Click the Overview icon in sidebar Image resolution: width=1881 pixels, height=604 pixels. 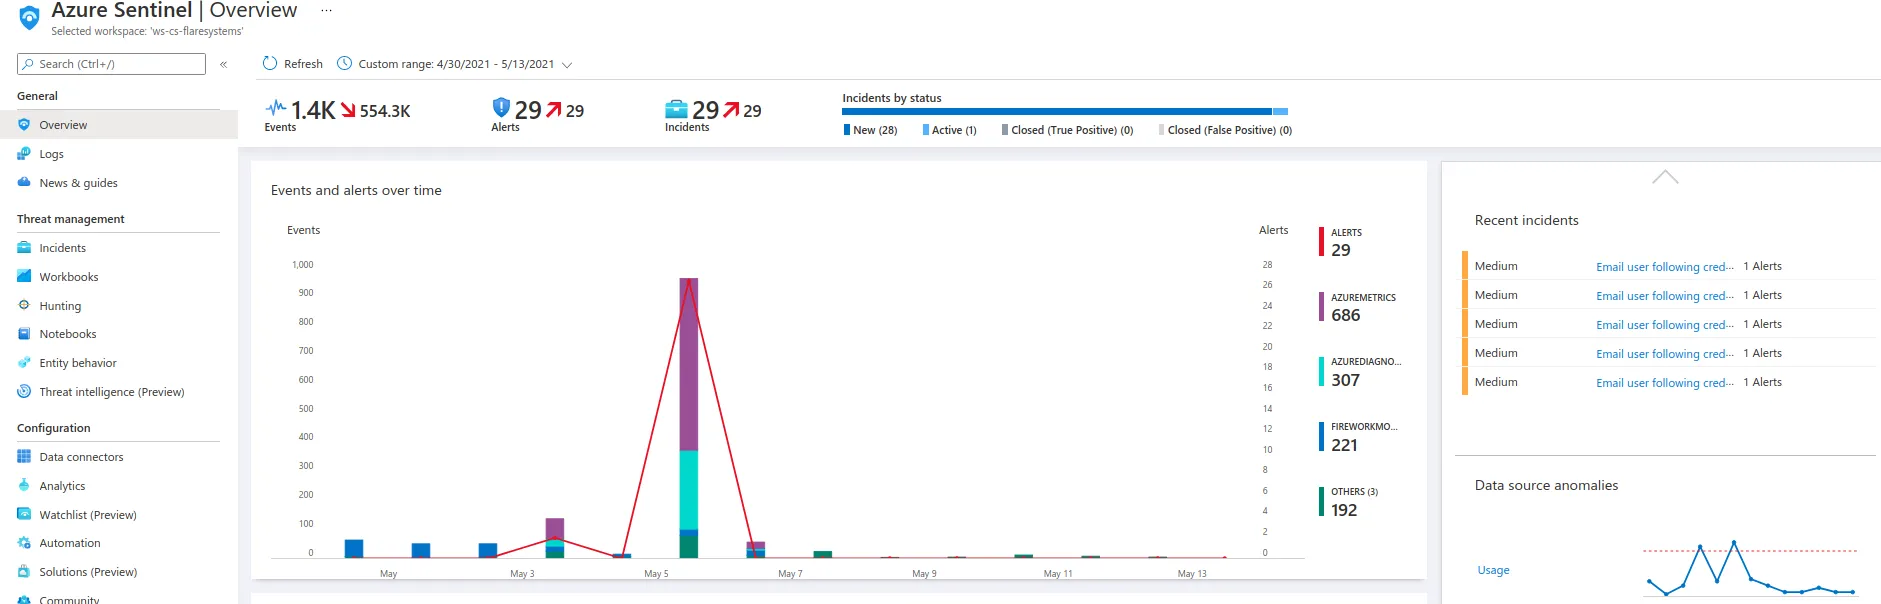click(x=24, y=125)
